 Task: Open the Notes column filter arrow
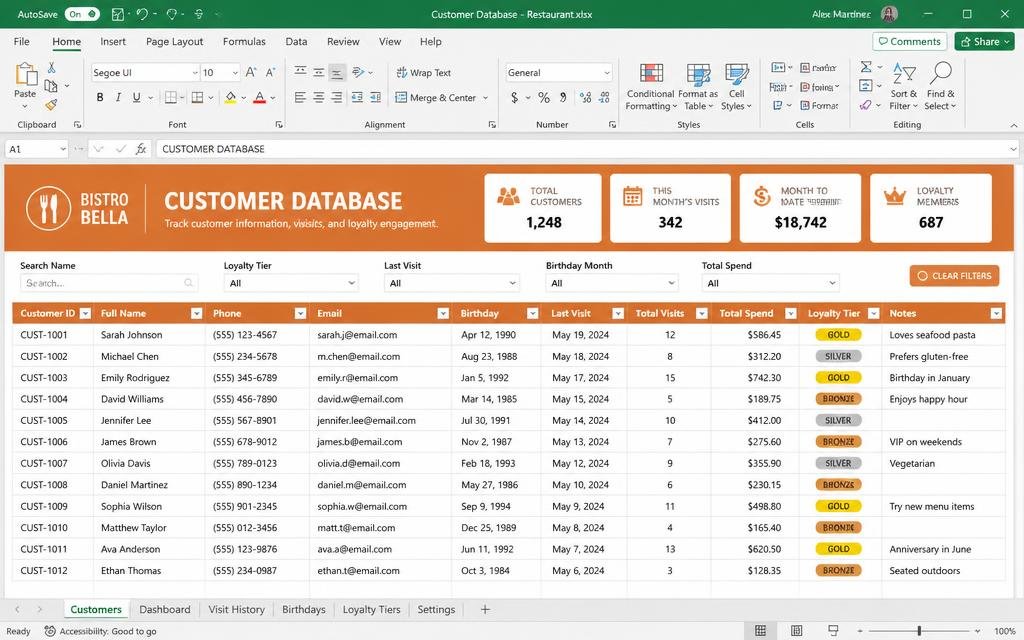(x=996, y=313)
